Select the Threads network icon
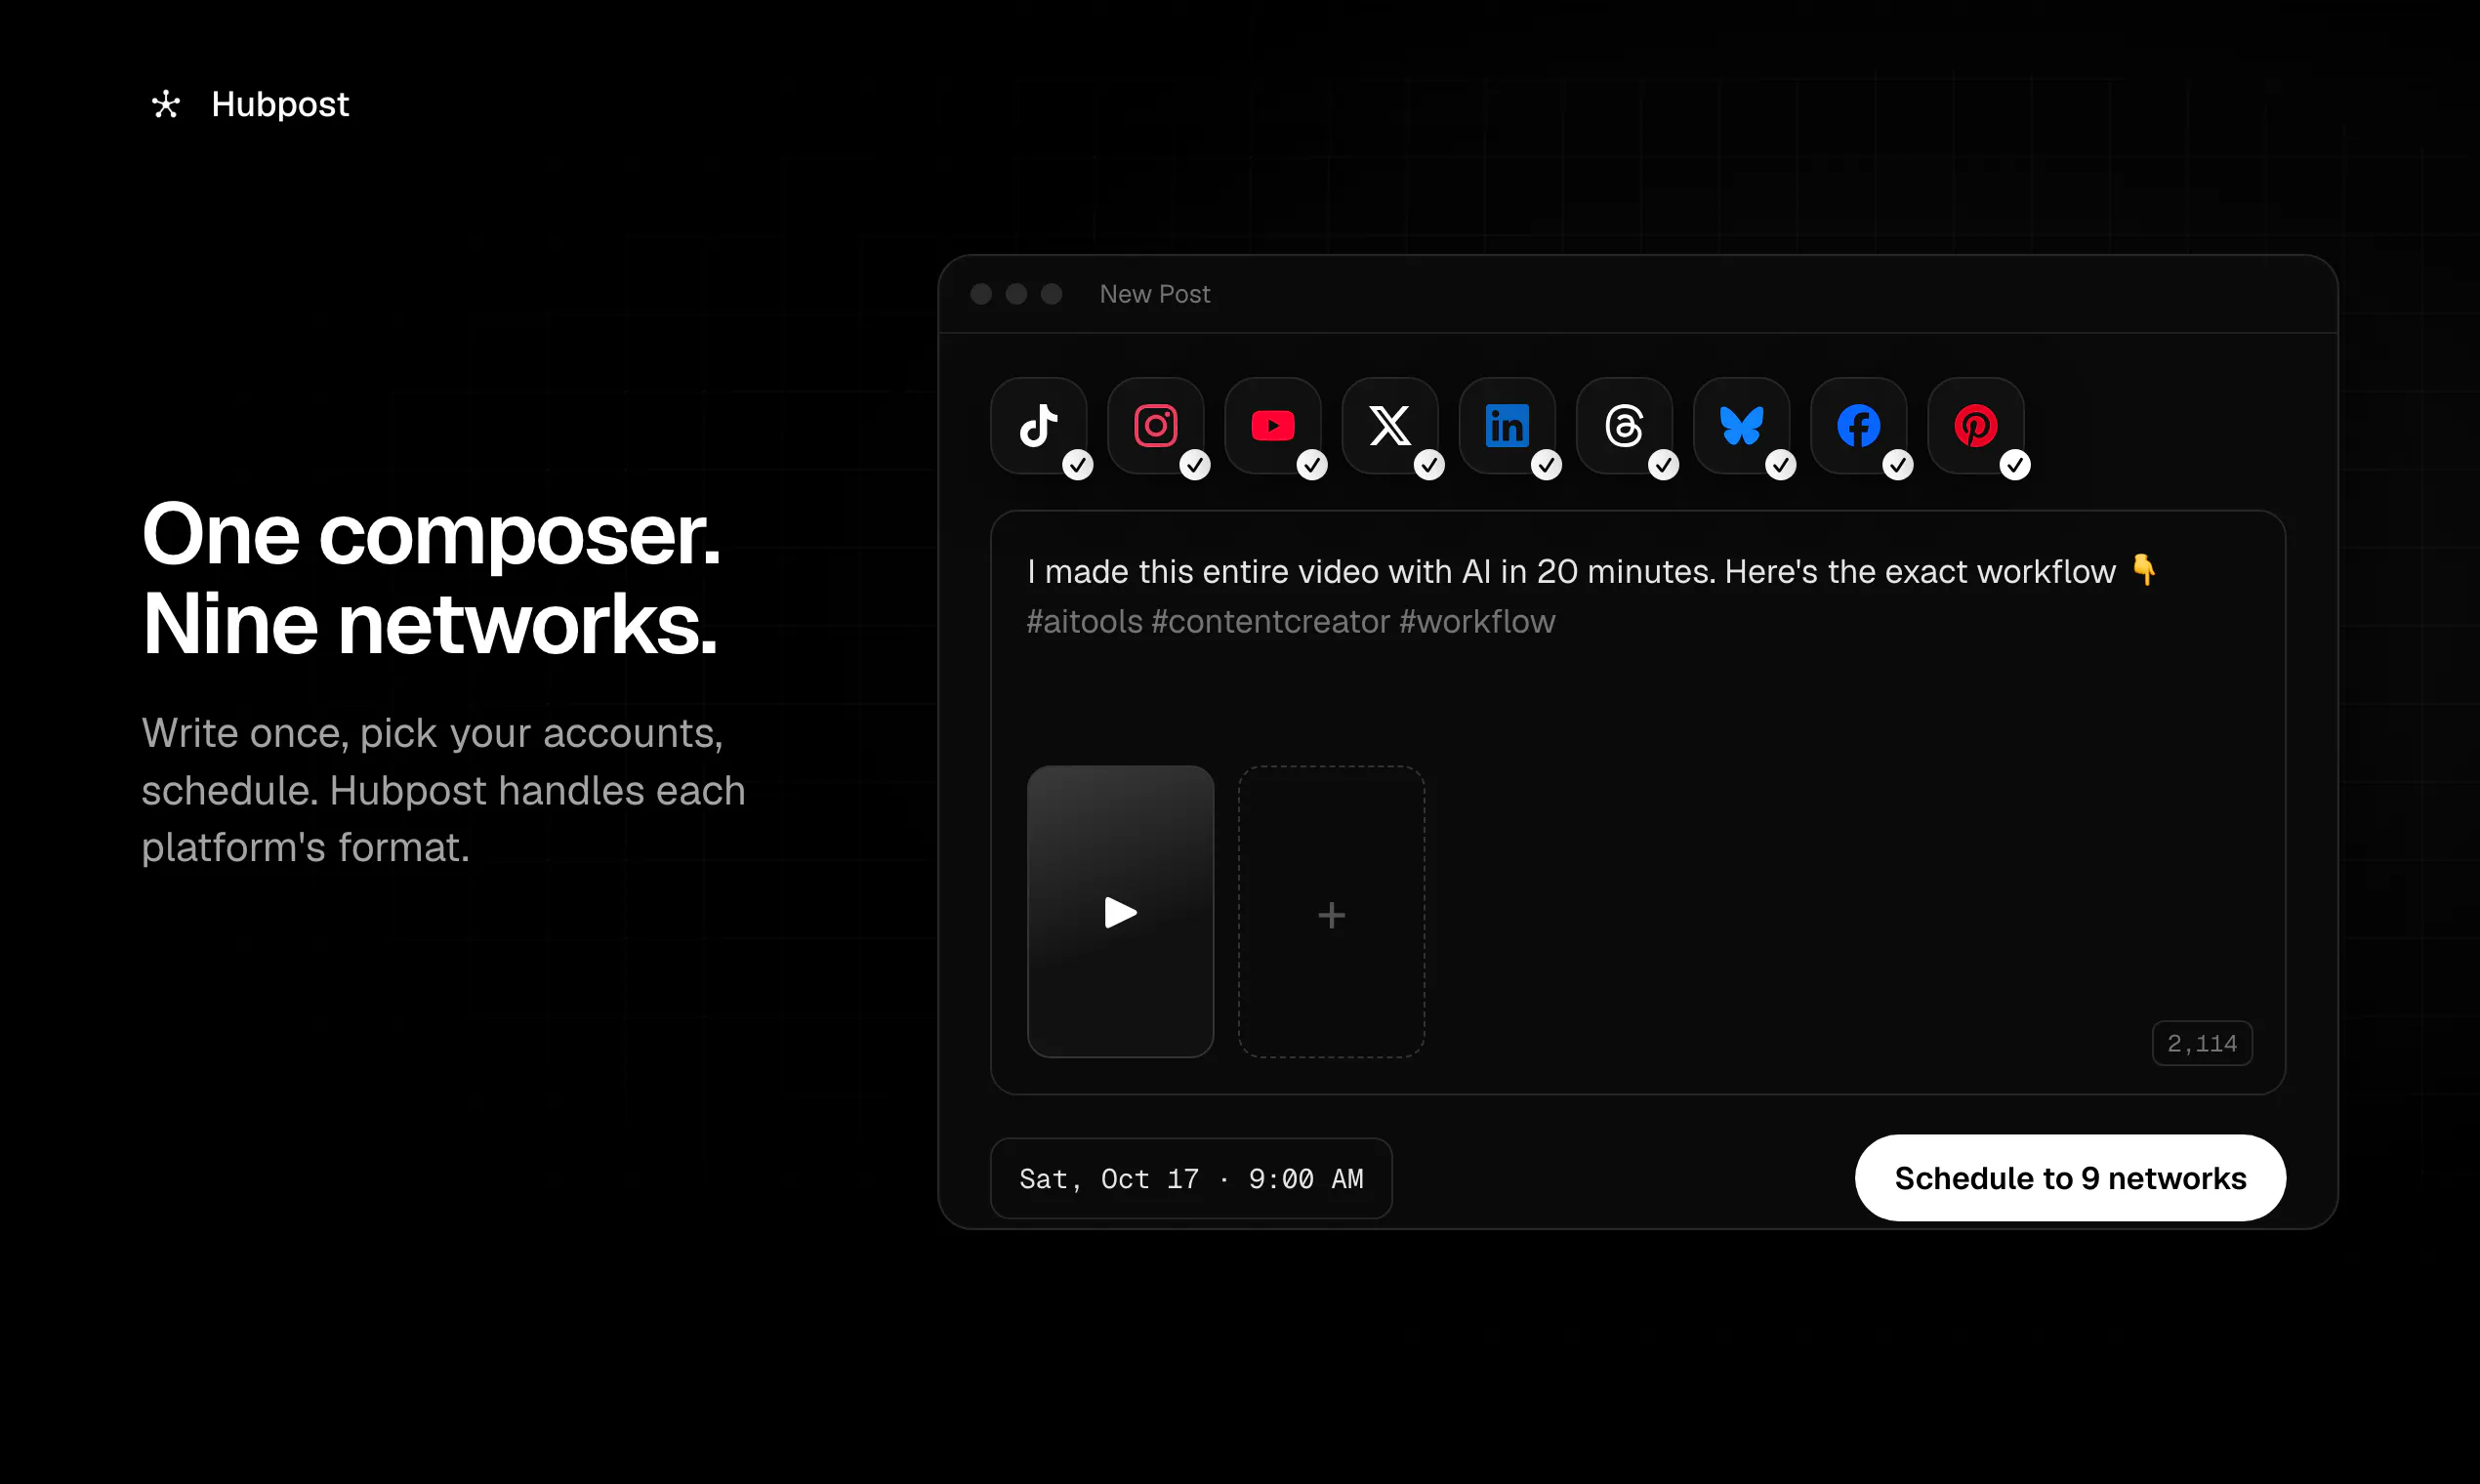This screenshot has width=2480, height=1484. click(1624, 426)
